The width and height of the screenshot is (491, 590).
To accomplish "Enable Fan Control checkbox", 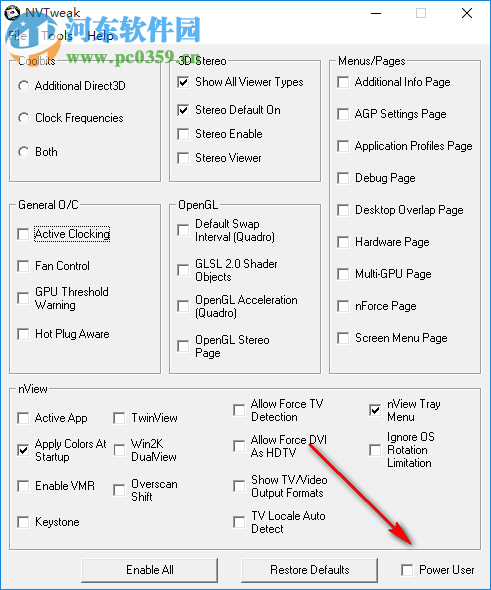I will [x=23, y=266].
